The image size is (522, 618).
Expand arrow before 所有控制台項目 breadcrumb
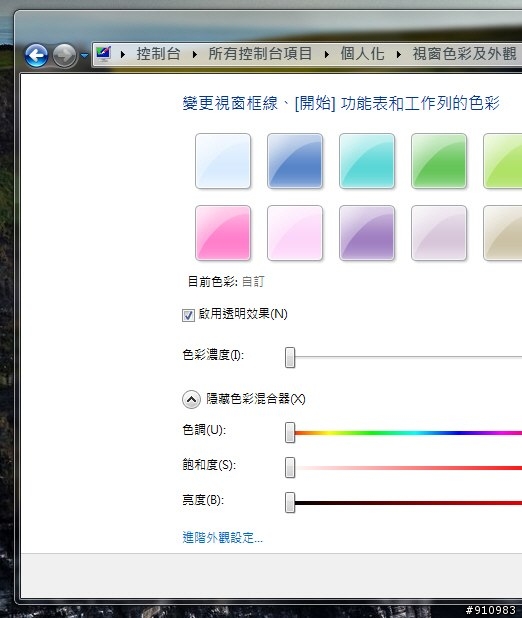(195, 54)
